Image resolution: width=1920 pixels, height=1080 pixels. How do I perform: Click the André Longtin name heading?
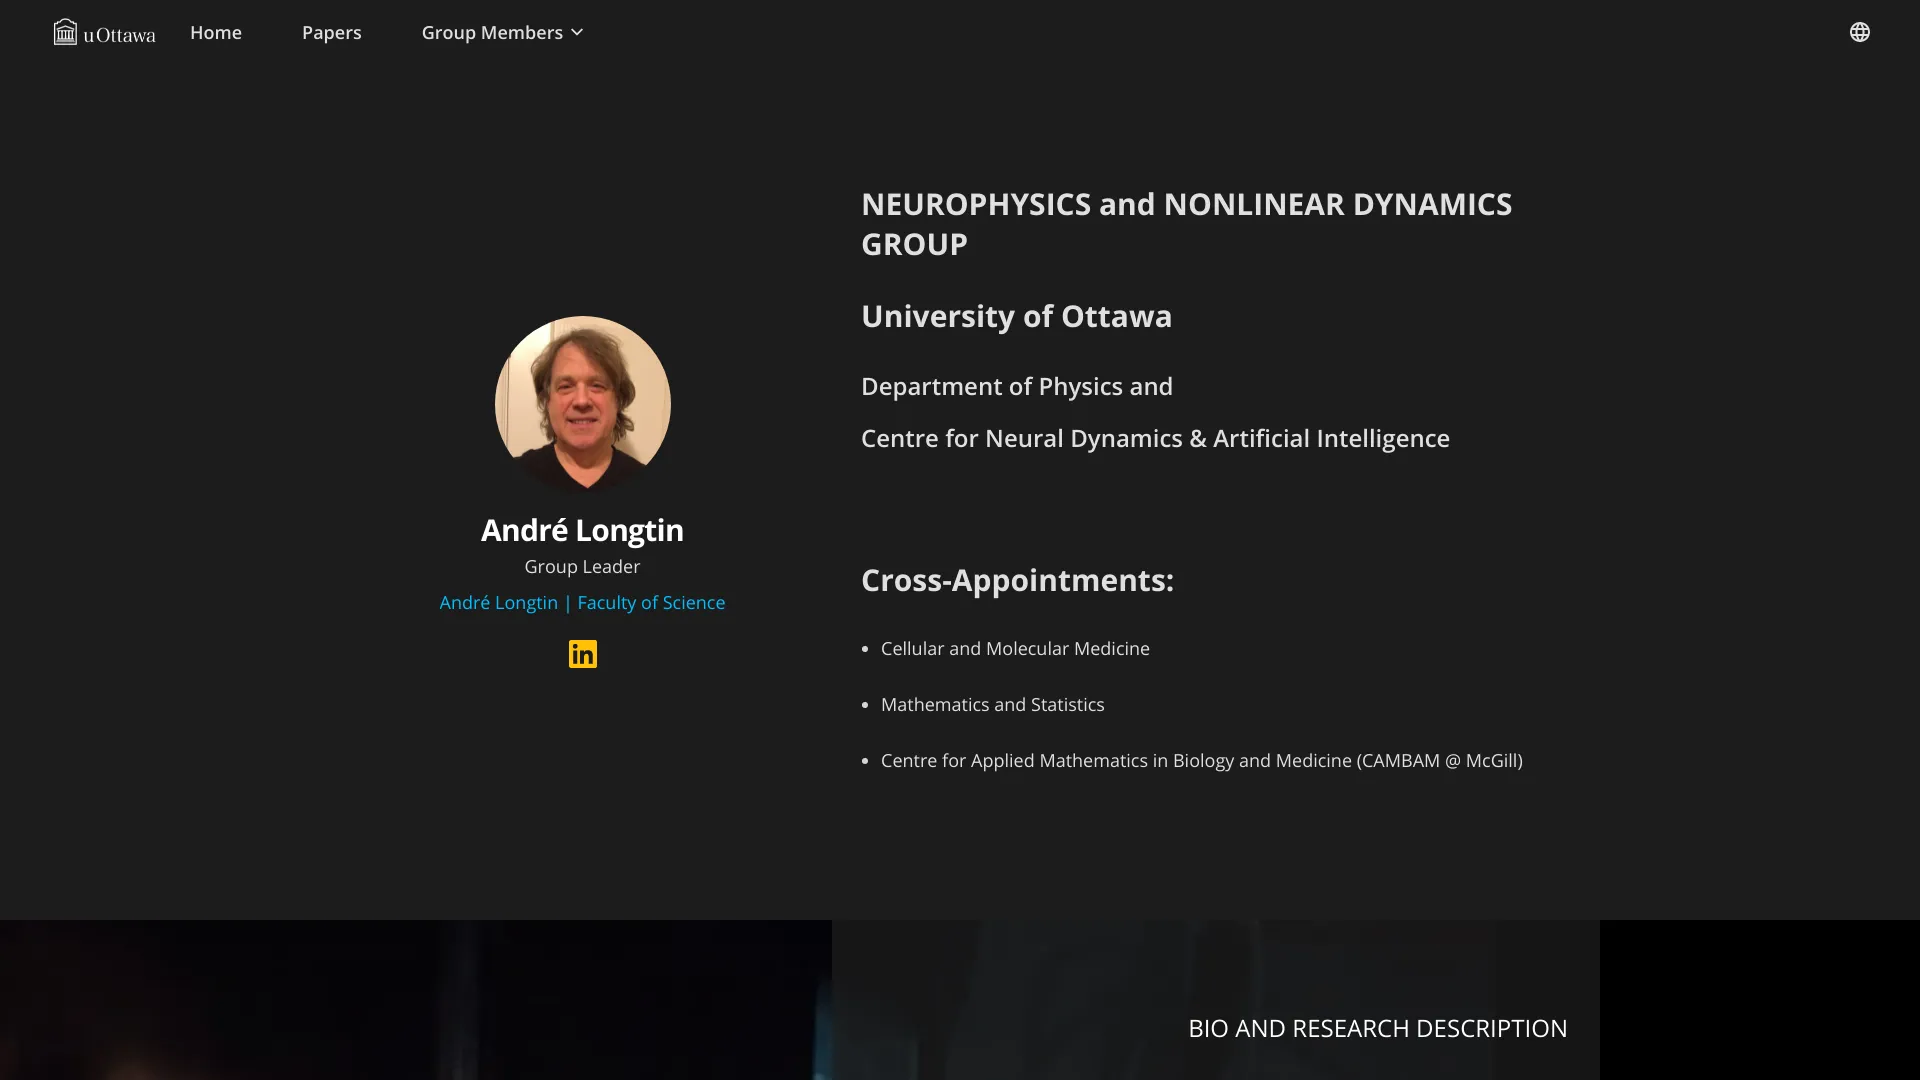[582, 530]
